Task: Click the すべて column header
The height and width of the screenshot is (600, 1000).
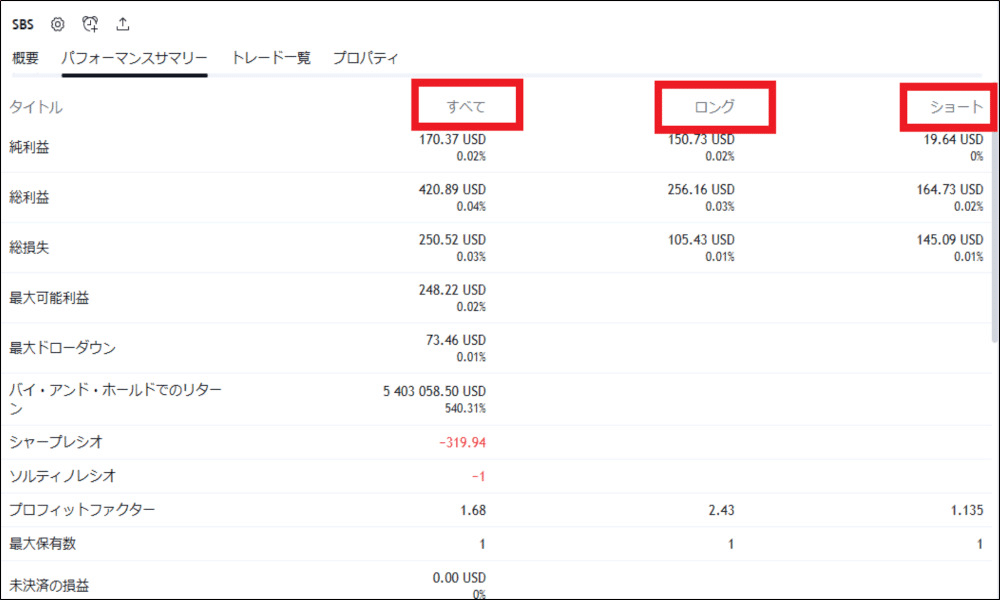Action: coord(466,107)
